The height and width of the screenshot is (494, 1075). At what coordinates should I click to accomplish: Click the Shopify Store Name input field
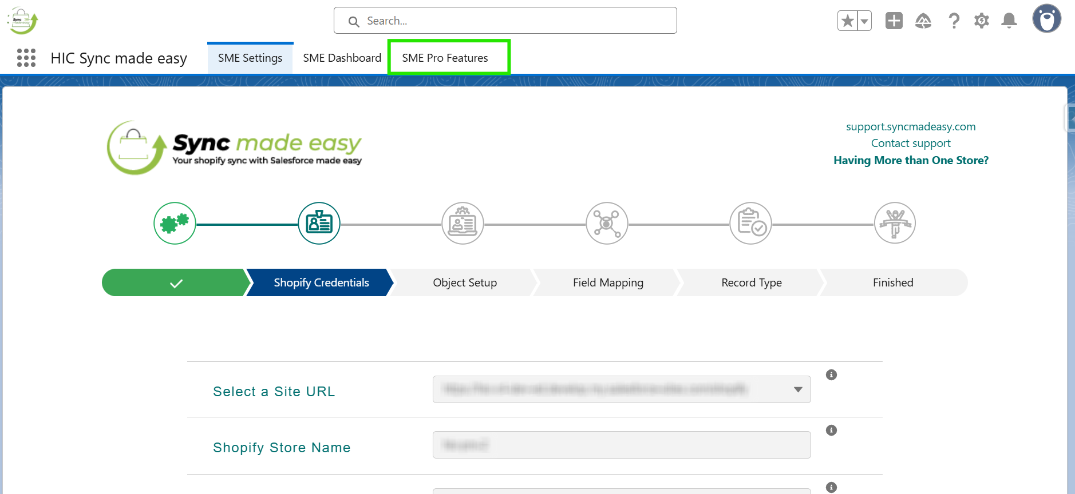(x=622, y=445)
